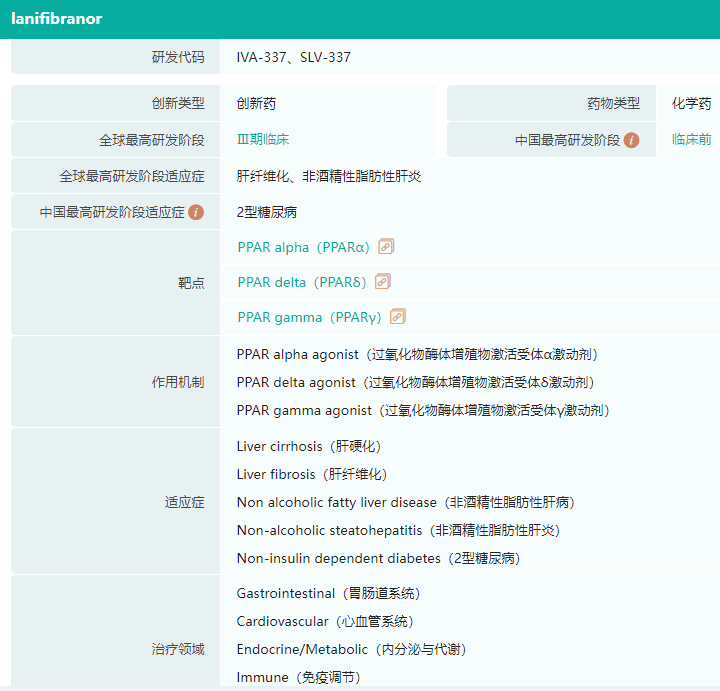The height and width of the screenshot is (691, 720).
Task: Click info icon next to 中国最高研发阶段
Action: pyautogui.click(x=631, y=140)
